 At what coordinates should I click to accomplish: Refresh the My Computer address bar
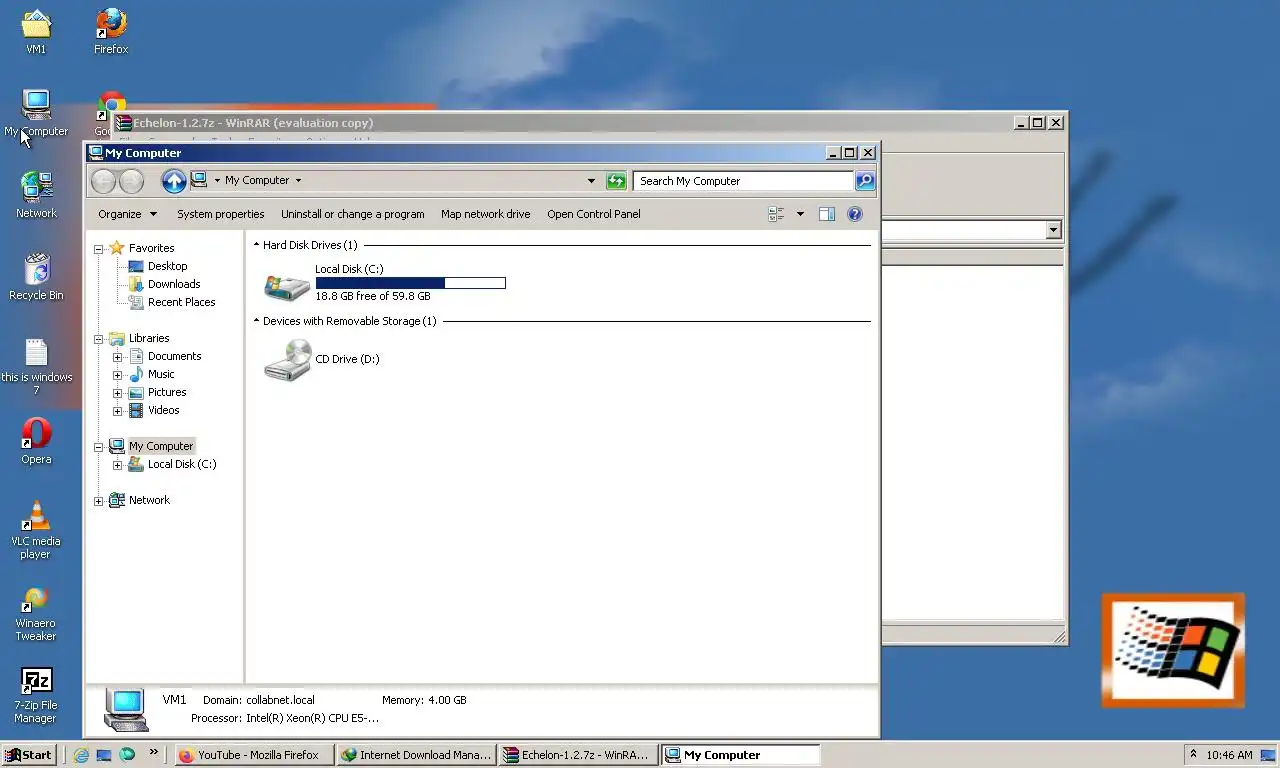pyautogui.click(x=616, y=181)
